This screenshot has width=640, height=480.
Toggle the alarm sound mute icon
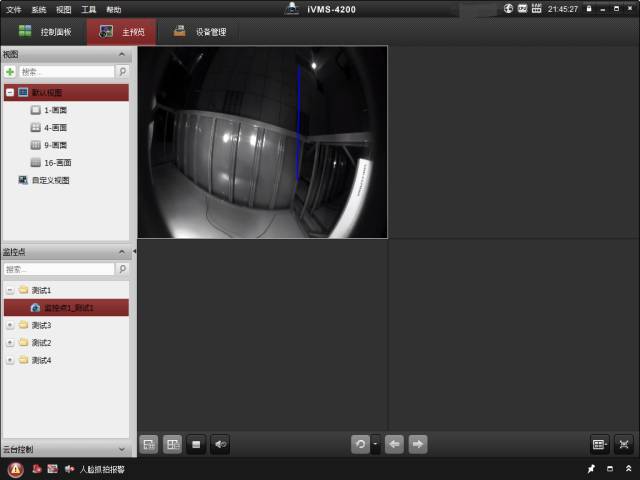pyautogui.click(x=69, y=469)
